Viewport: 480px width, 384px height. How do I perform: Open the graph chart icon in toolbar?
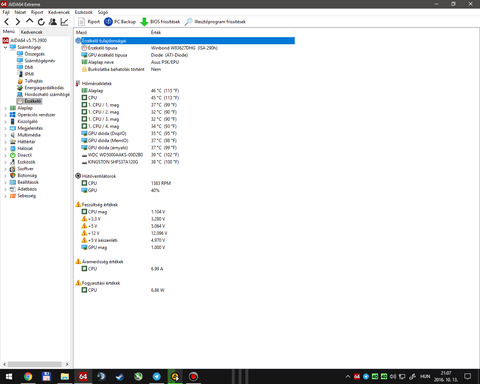[64, 22]
